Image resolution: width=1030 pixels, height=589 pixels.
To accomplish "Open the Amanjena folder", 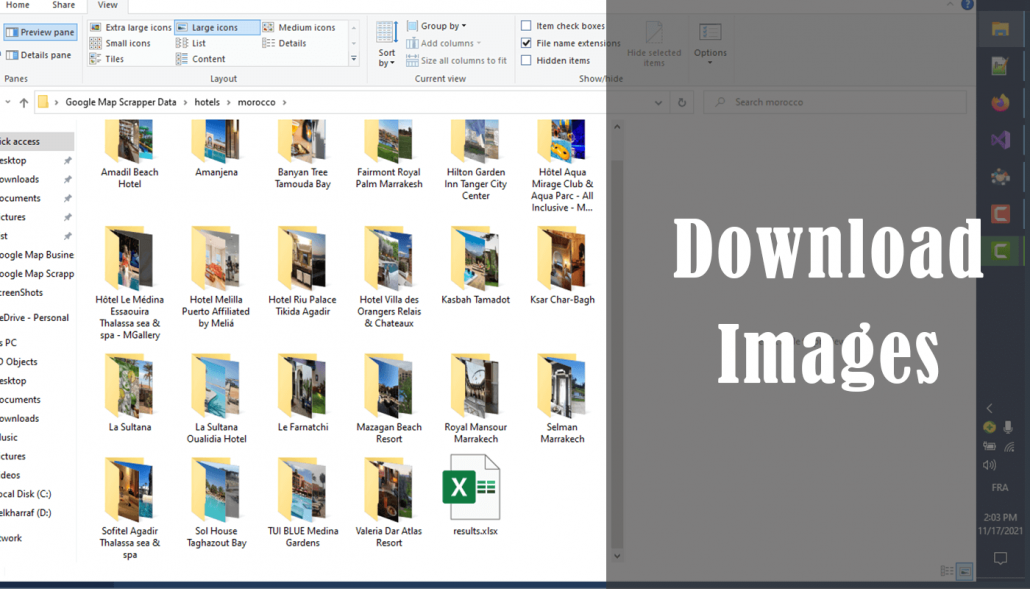I will pyautogui.click(x=216, y=149).
